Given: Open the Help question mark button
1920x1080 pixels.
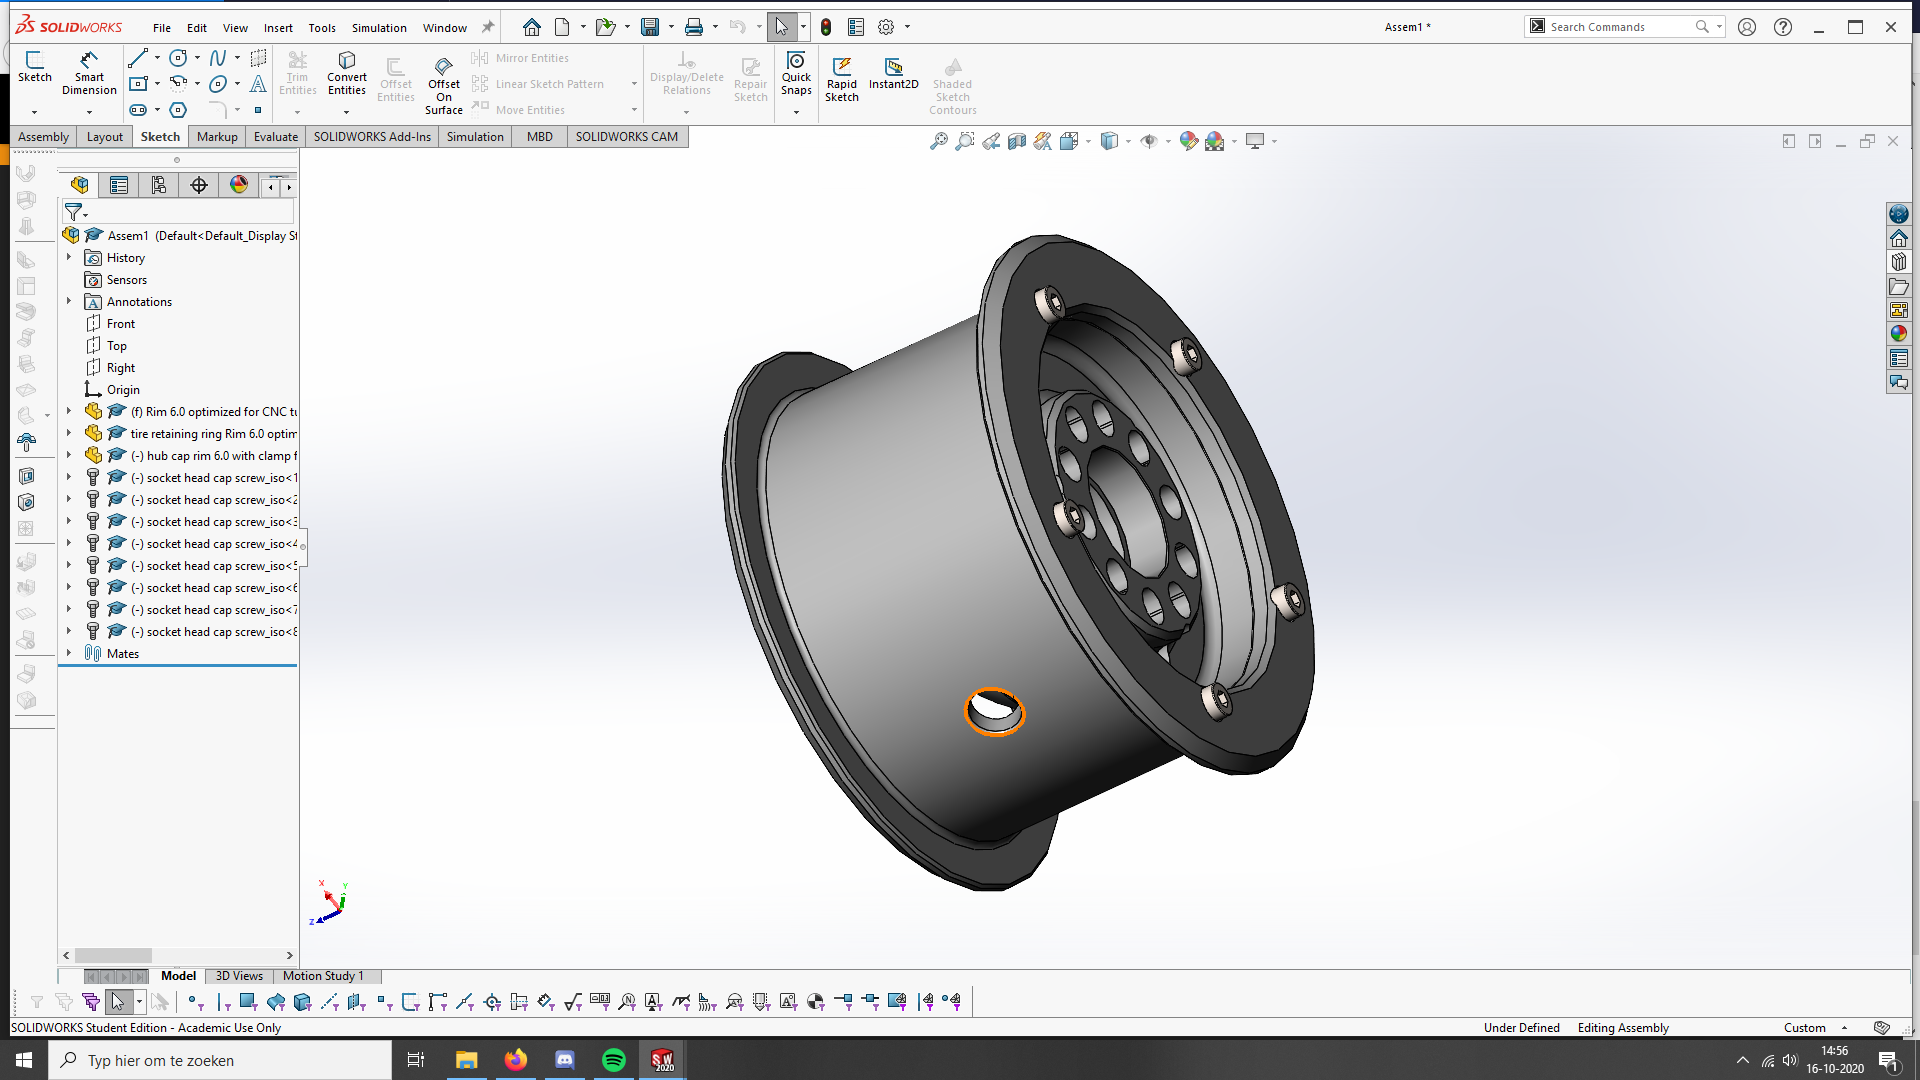Looking at the screenshot, I should 1783,27.
